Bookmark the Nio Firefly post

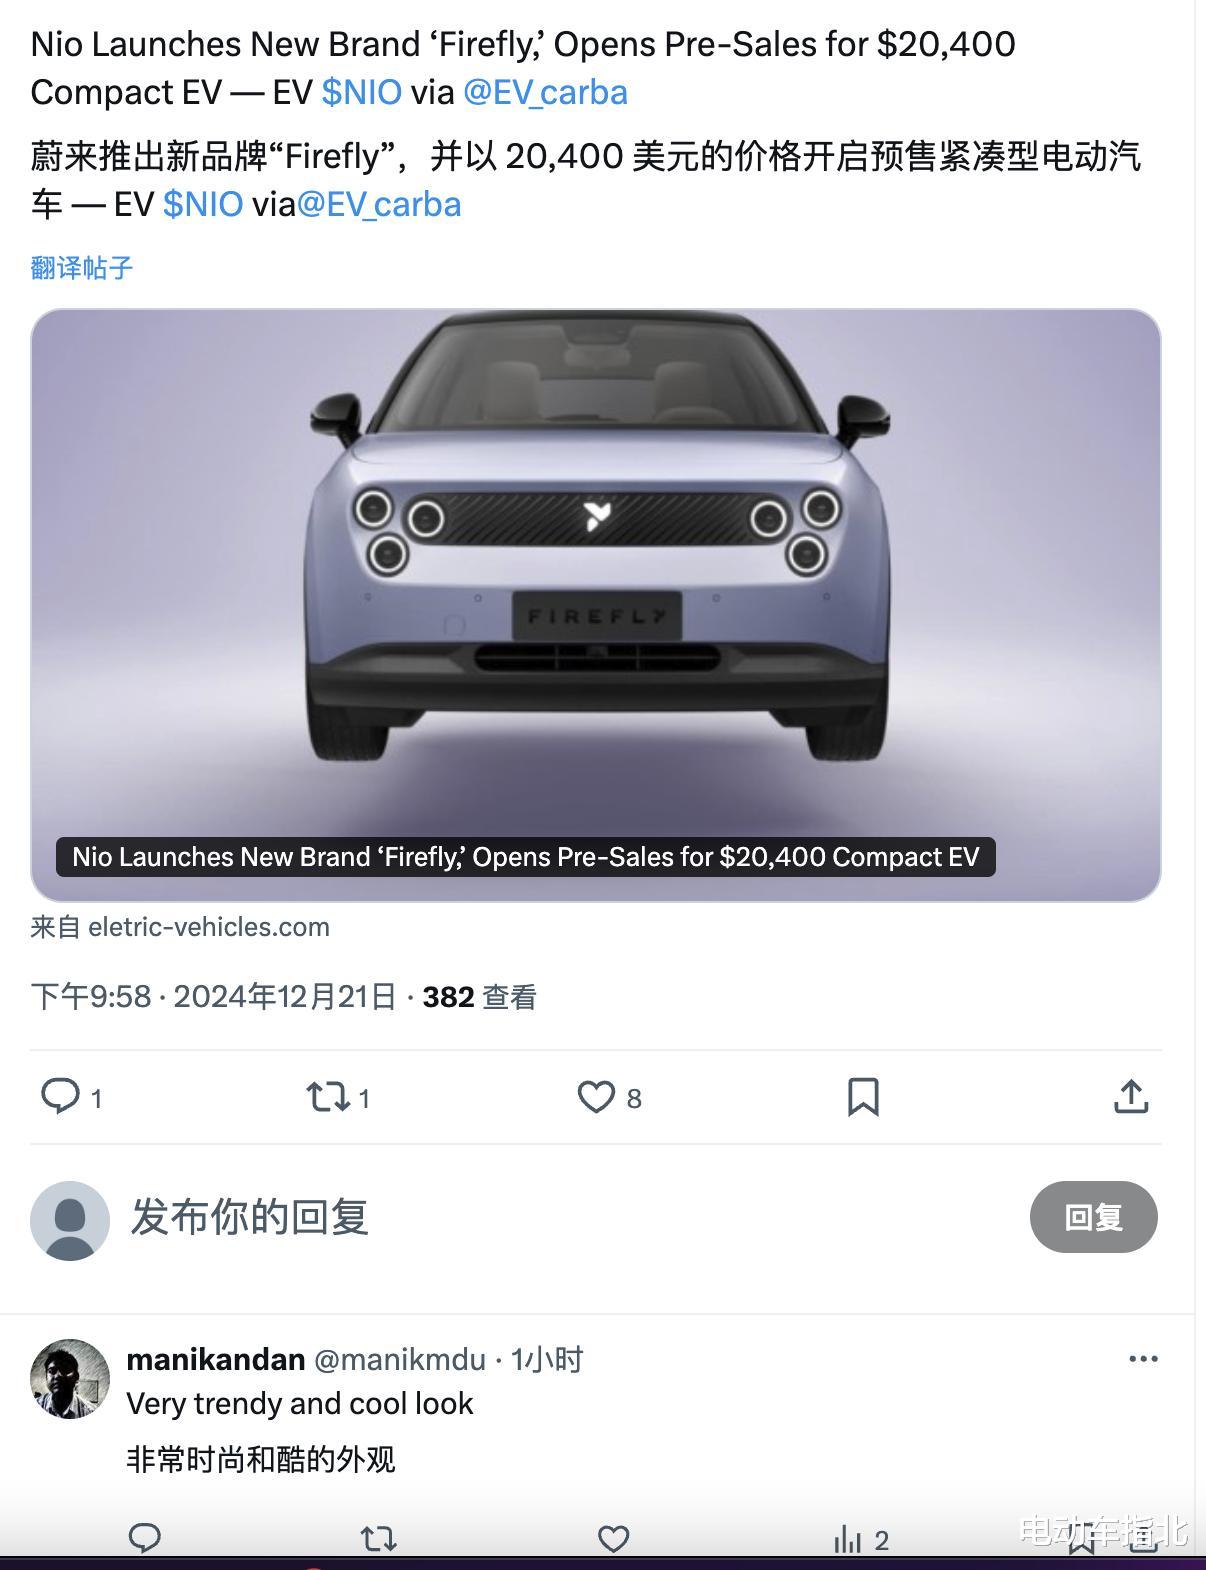click(x=863, y=1097)
